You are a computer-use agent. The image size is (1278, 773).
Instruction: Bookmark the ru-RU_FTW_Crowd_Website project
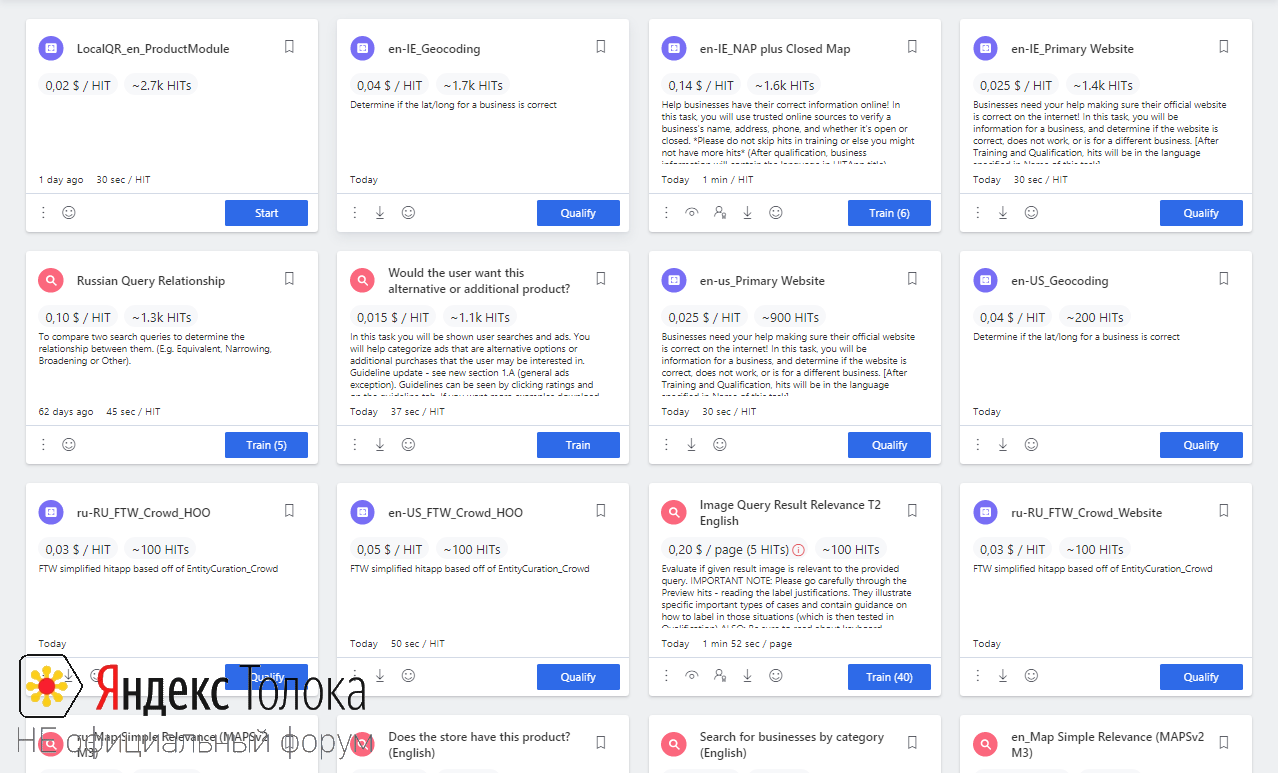[1223, 510]
